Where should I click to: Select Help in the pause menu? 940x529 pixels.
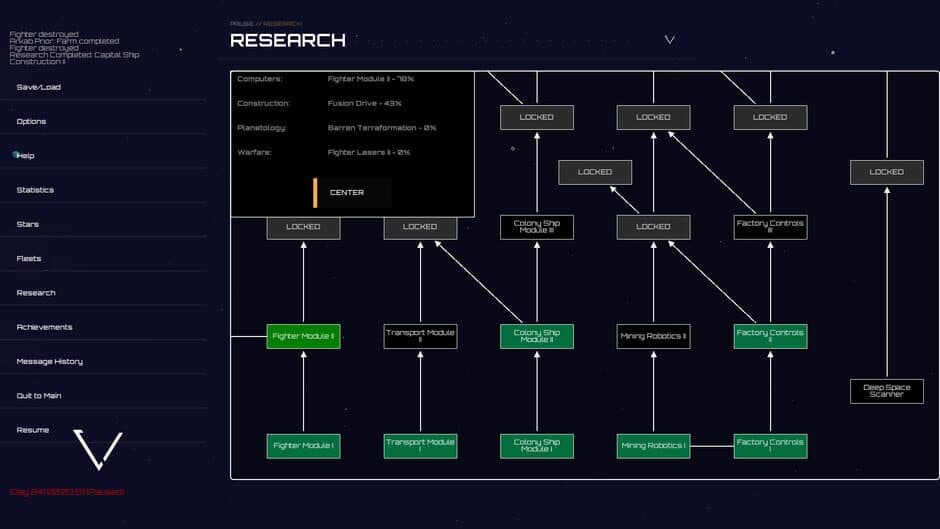26,156
